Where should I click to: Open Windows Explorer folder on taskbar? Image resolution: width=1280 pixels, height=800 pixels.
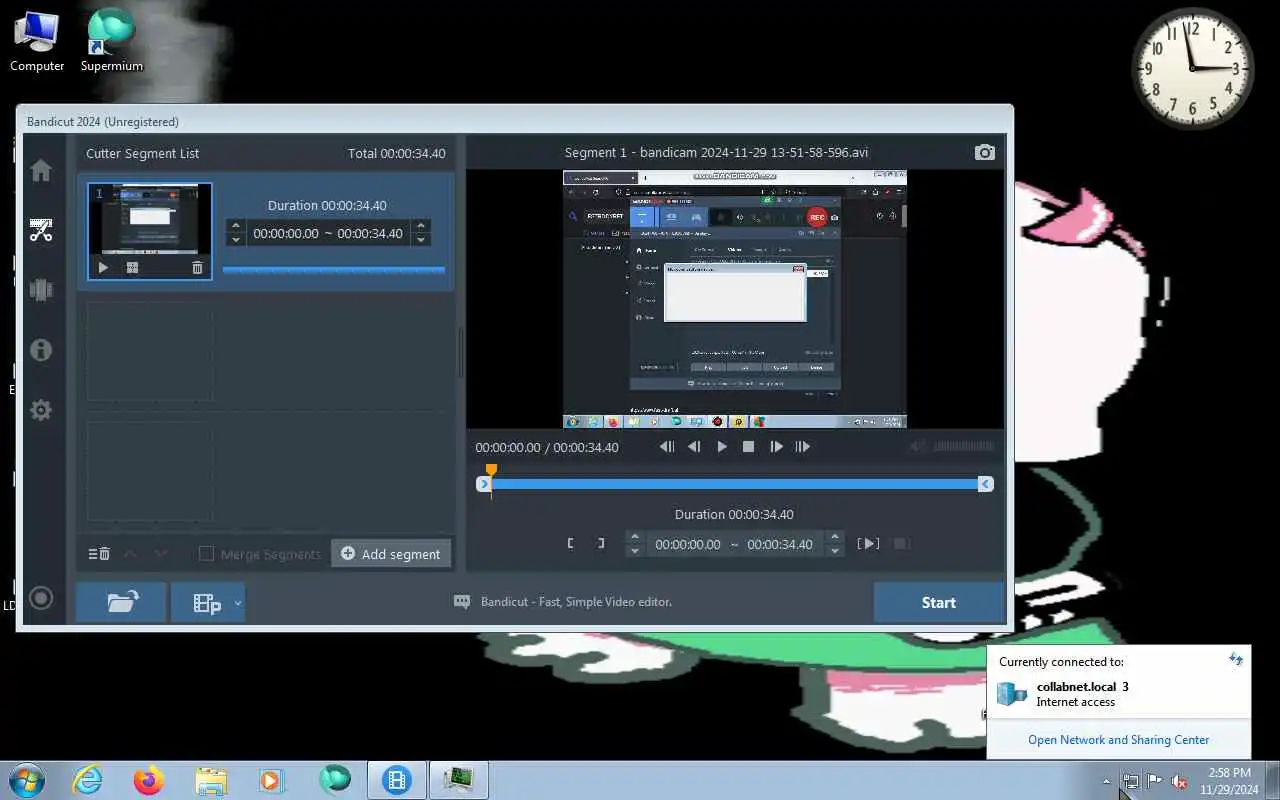[x=211, y=780]
